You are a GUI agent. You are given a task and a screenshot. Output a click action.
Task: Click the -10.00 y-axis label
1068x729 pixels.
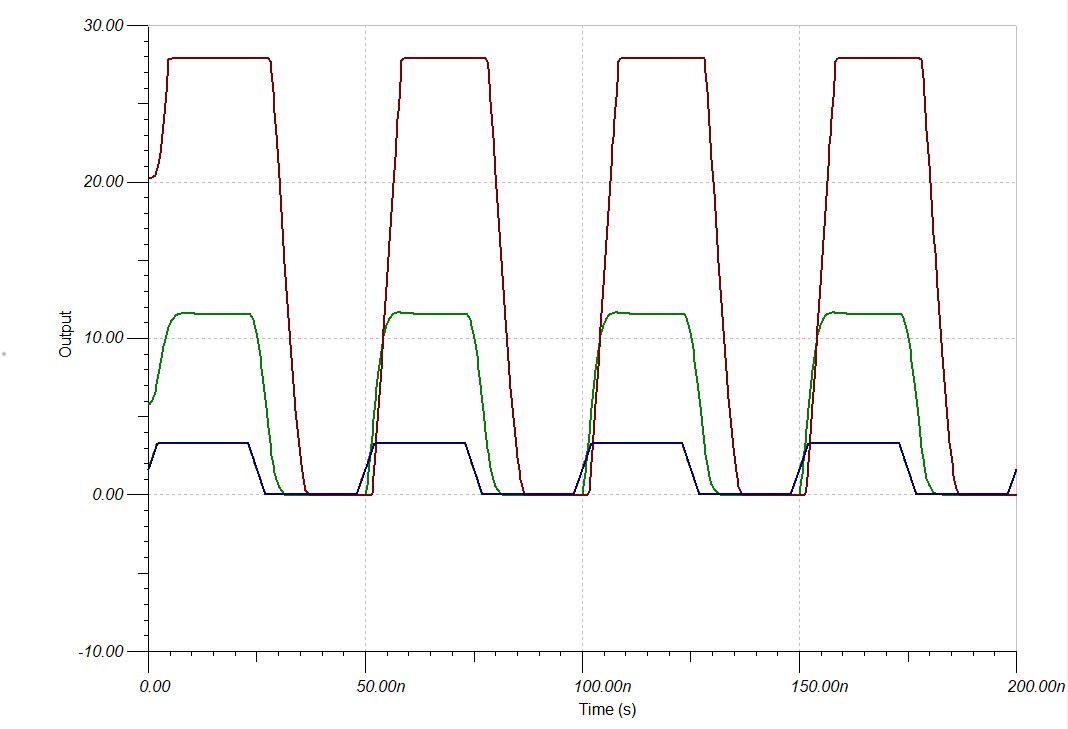pyautogui.click(x=101, y=651)
